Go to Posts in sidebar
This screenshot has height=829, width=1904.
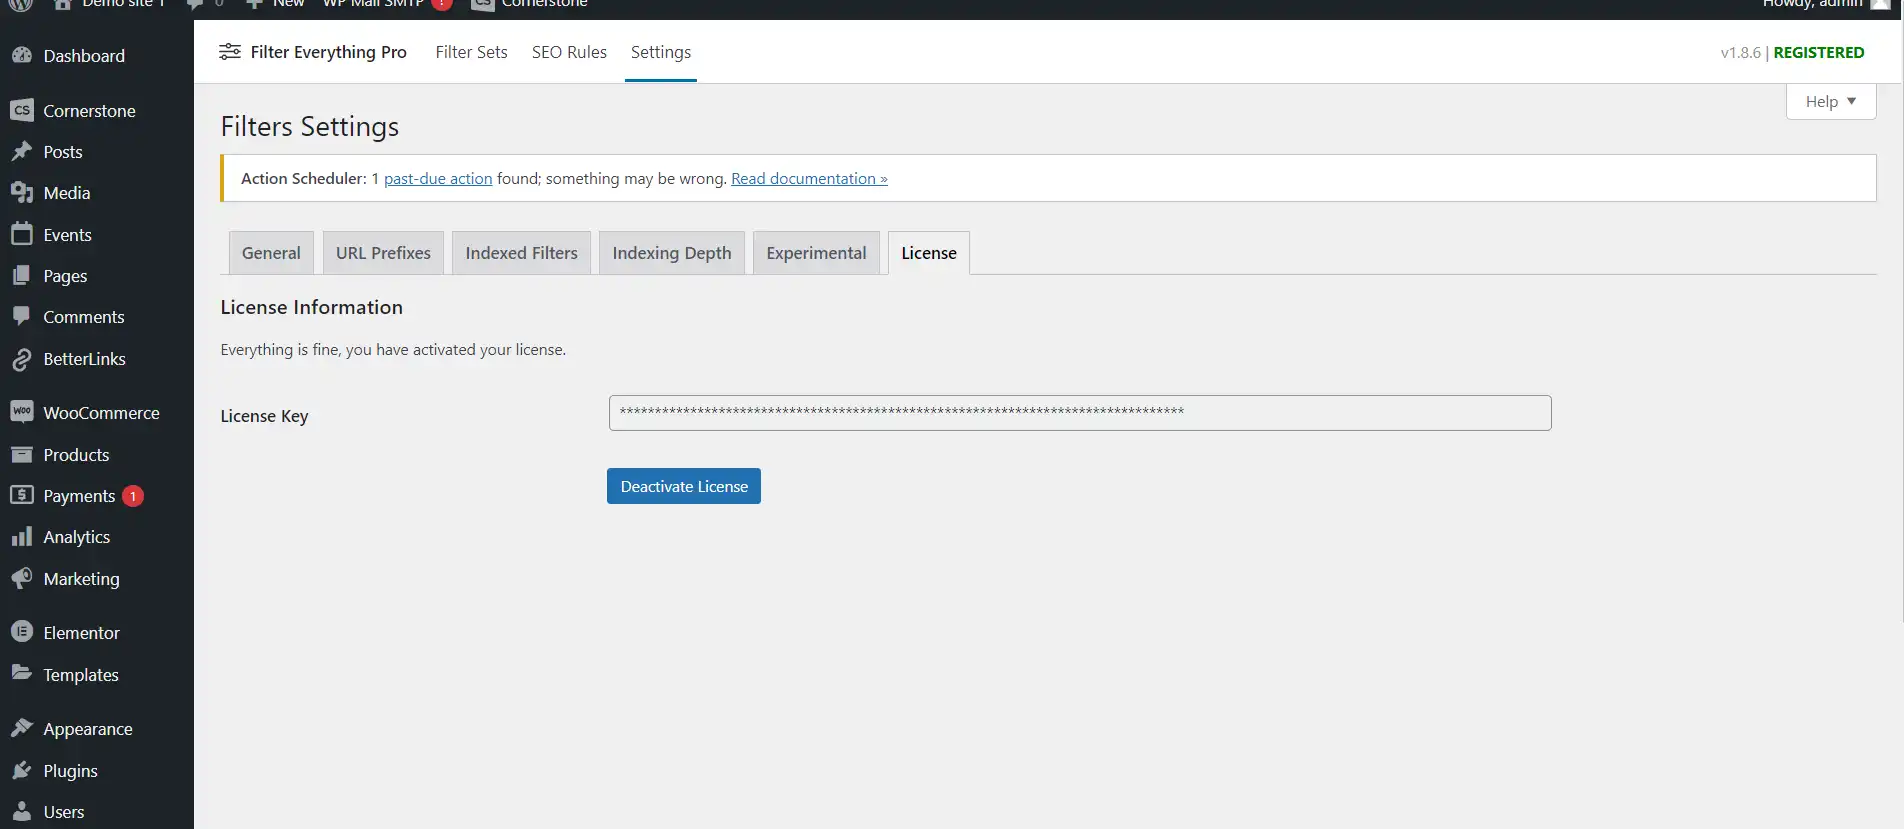(x=63, y=152)
